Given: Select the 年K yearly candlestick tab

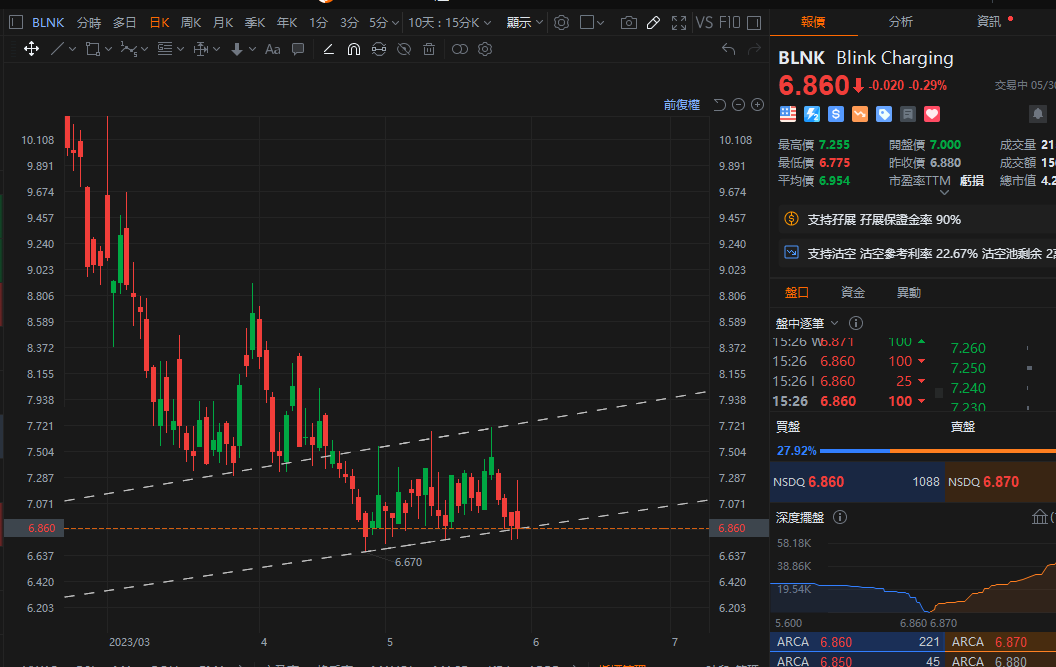Looking at the screenshot, I should coord(287,23).
